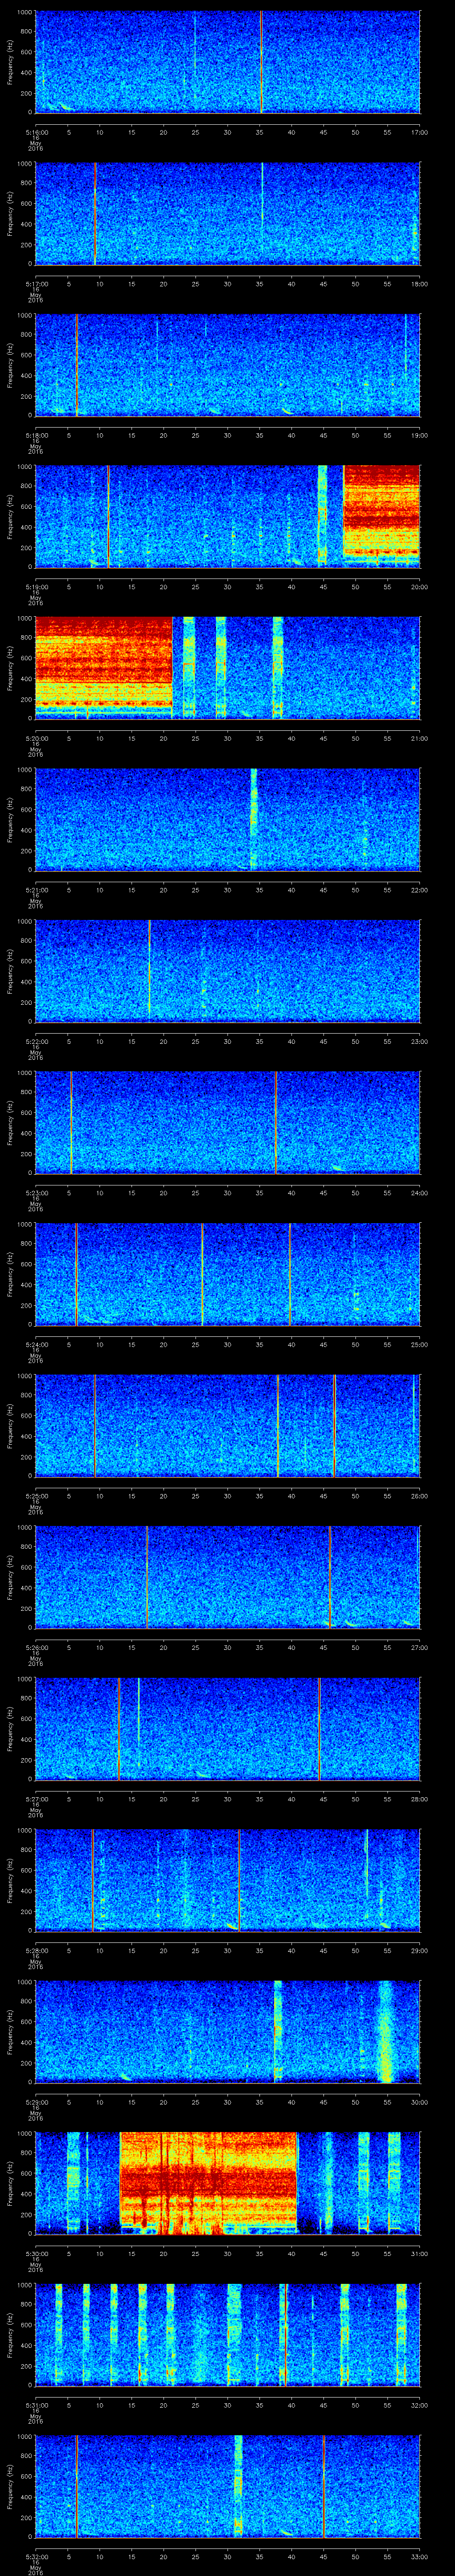Click the "17:00" end time label
Screen dimensions: 455x2576
click(419, 131)
